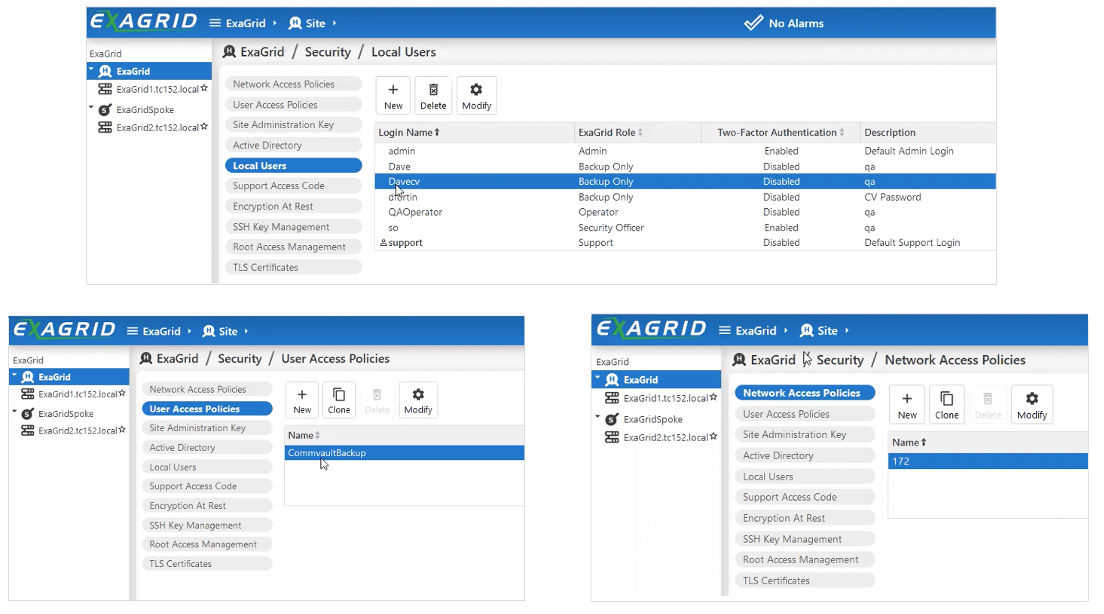Click ExaGrid logo in User Access Policies window
The height and width of the screenshot is (614, 1104).
click(x=64, y=330)
